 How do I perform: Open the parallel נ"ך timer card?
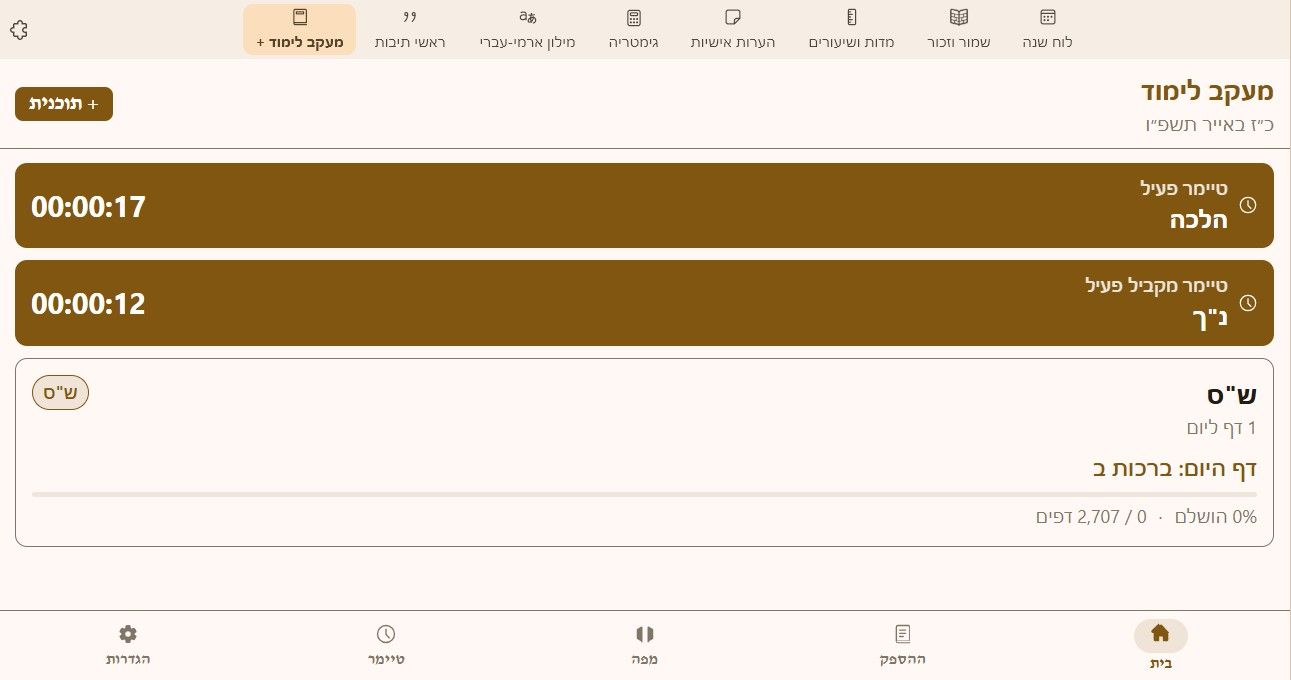[645, 303]
